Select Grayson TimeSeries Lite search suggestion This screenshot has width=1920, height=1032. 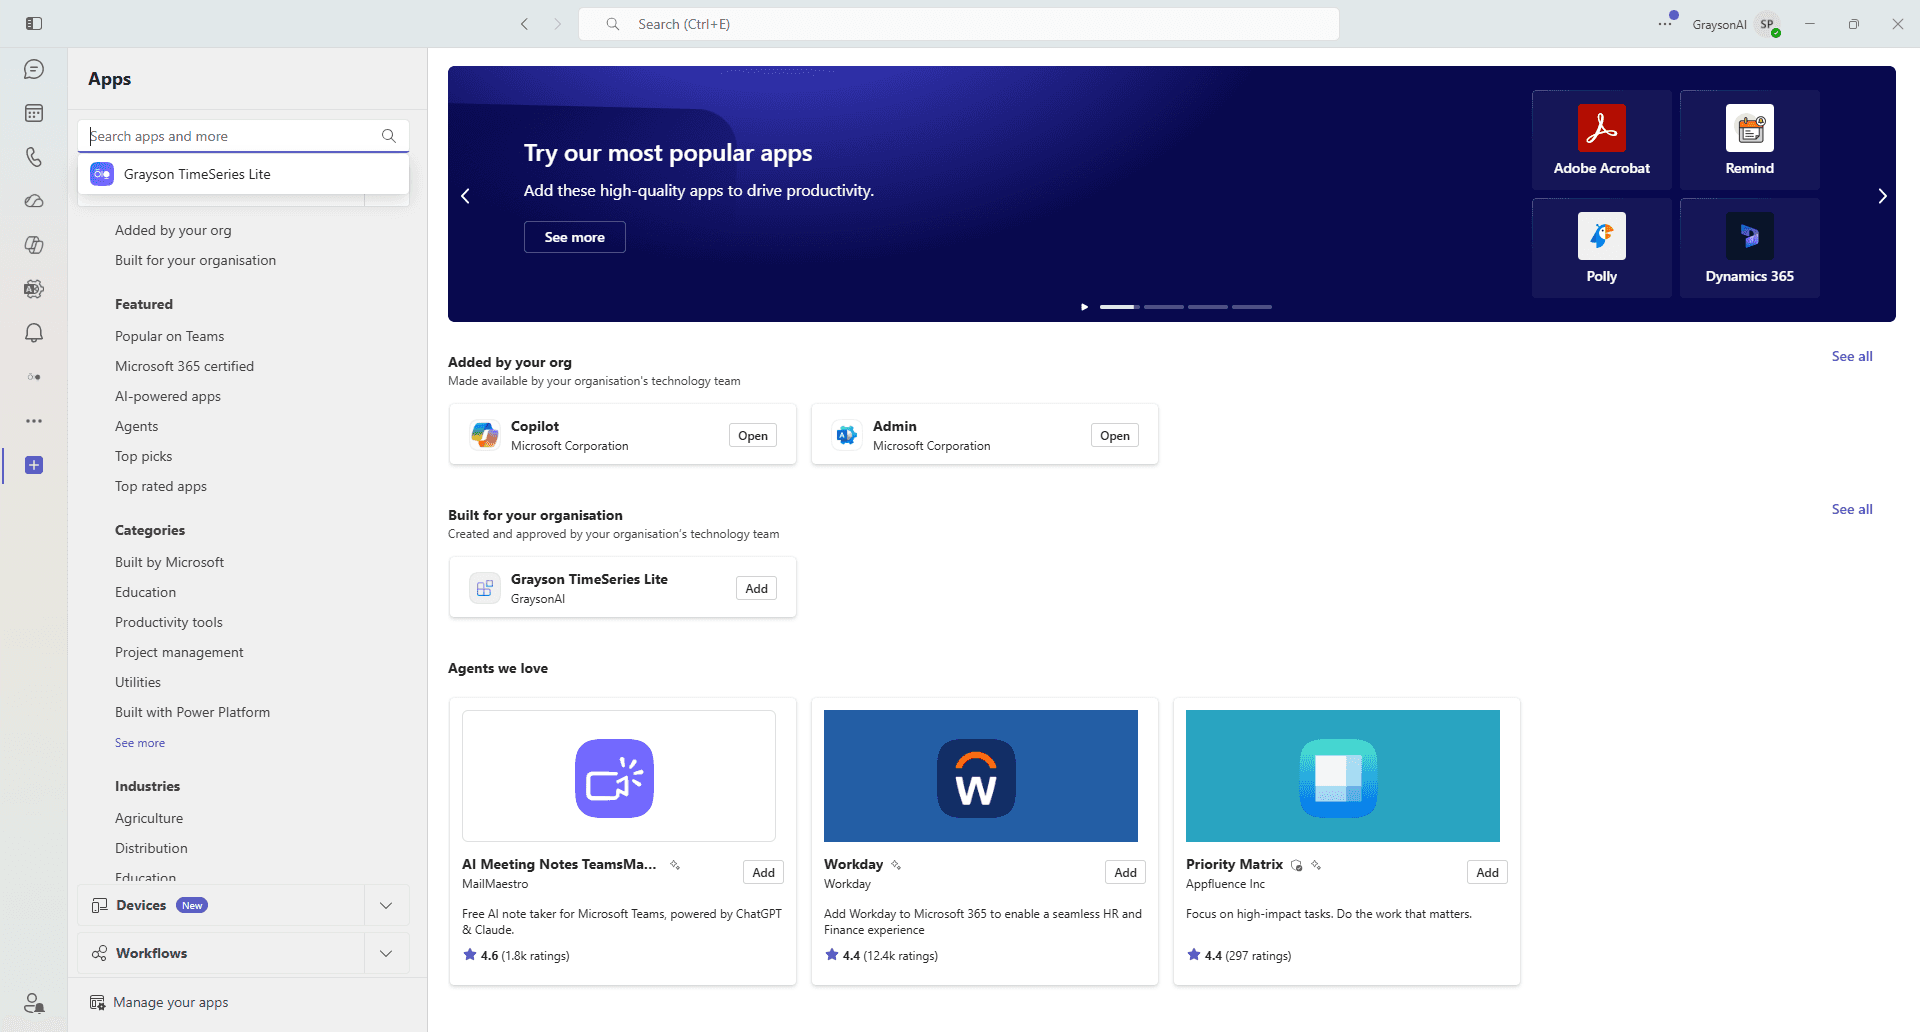(244, 174)
